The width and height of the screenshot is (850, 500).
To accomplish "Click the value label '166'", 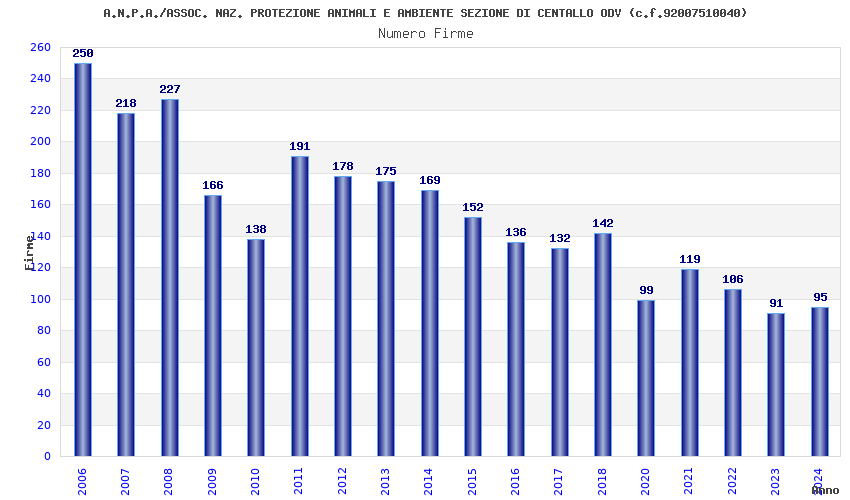I will pyautogui.click(x=213, y=185).
